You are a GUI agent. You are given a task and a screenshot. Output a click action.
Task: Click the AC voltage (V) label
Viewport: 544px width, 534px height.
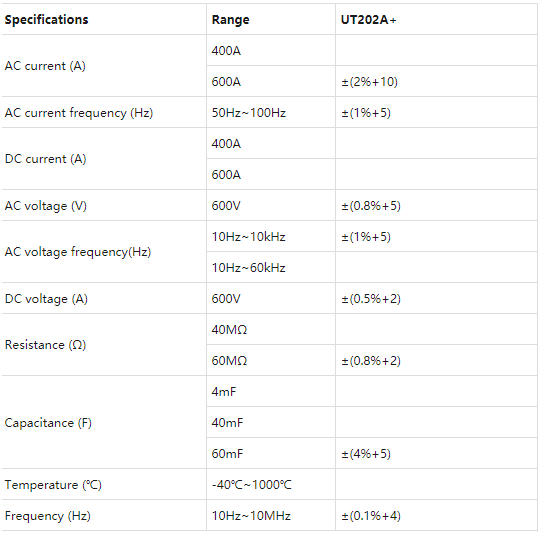click(45, 206)
